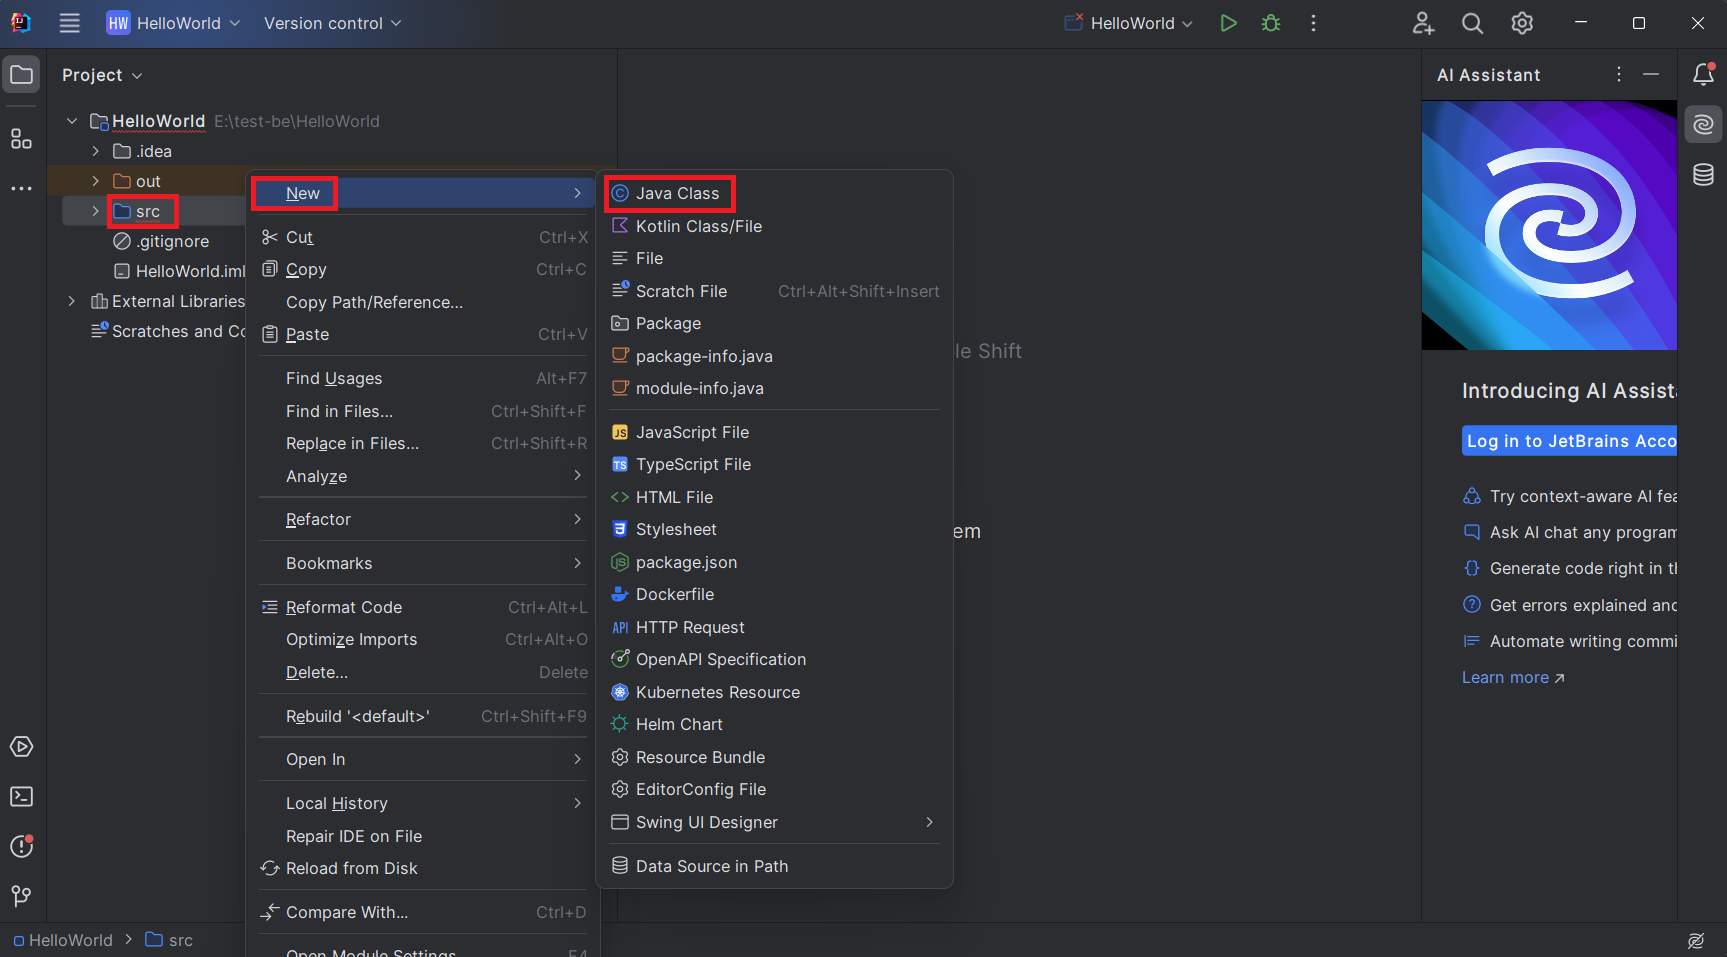Screen dimensions: 1727x957
Task: Create a new JavaScript File
Action: 774,432
